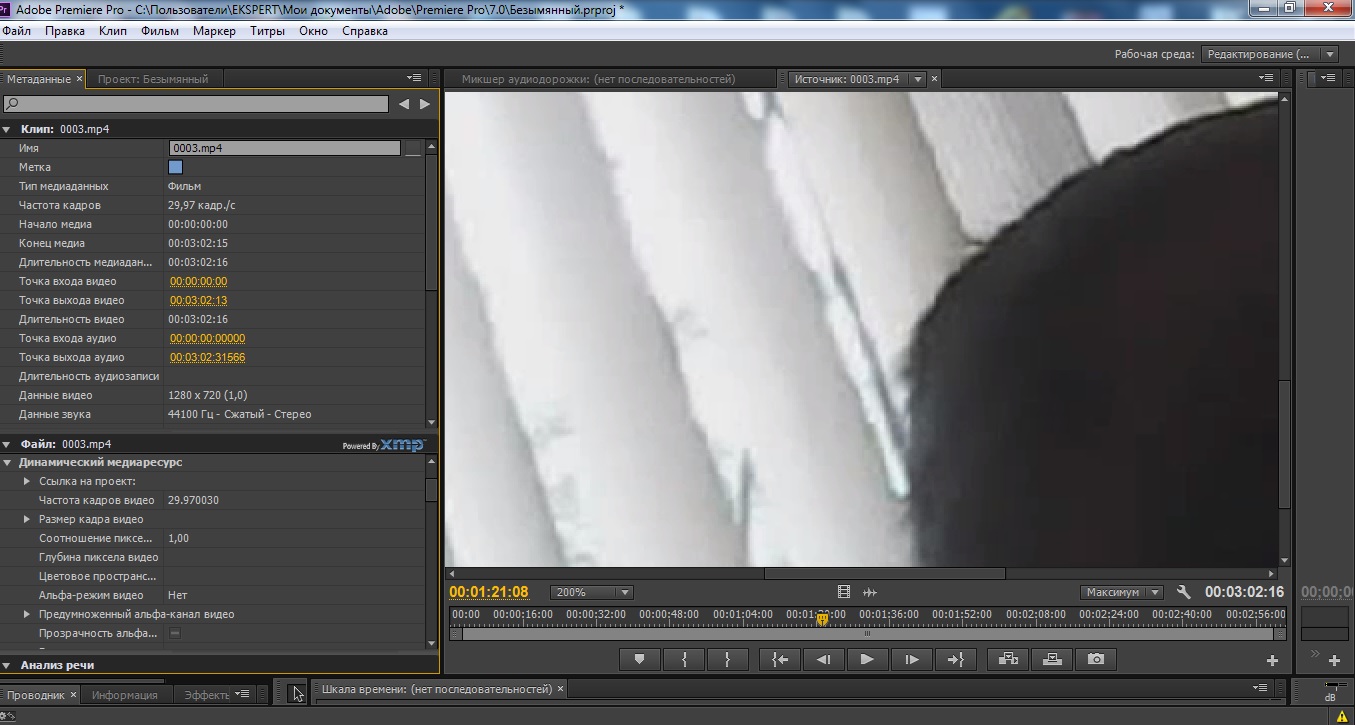Expand the Ссылка на проект row

pos(27,481)
